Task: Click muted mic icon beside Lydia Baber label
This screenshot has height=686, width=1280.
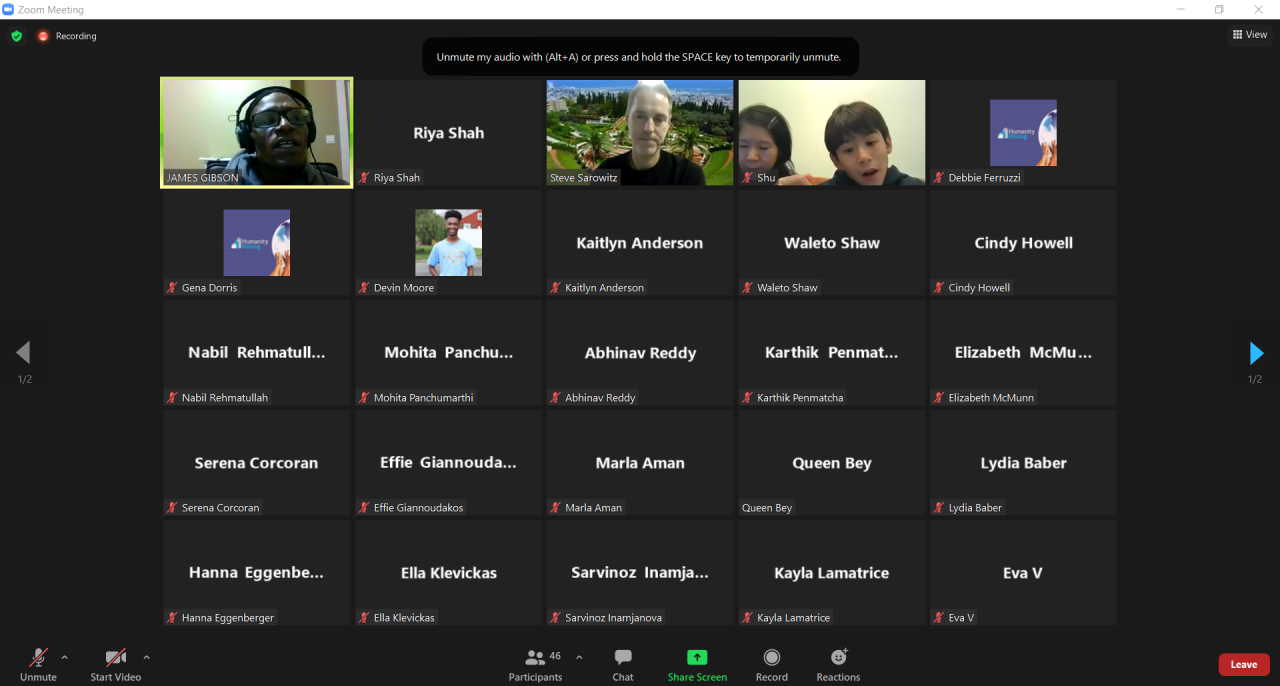Action: (x=940, y=507)
